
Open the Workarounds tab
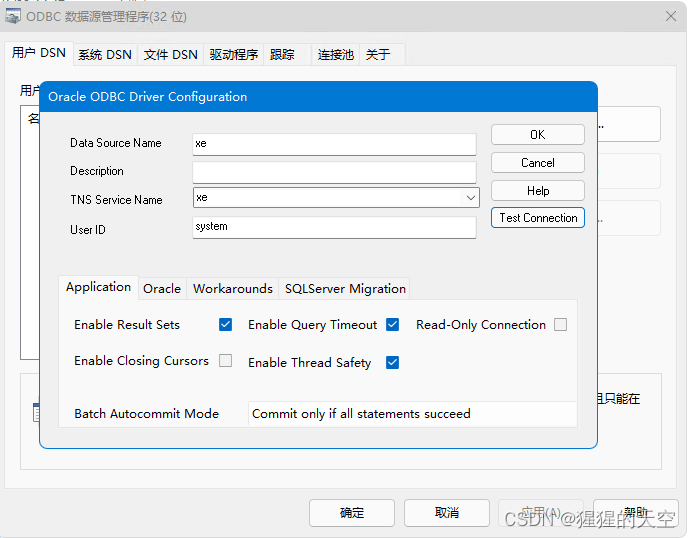(233, 289)
